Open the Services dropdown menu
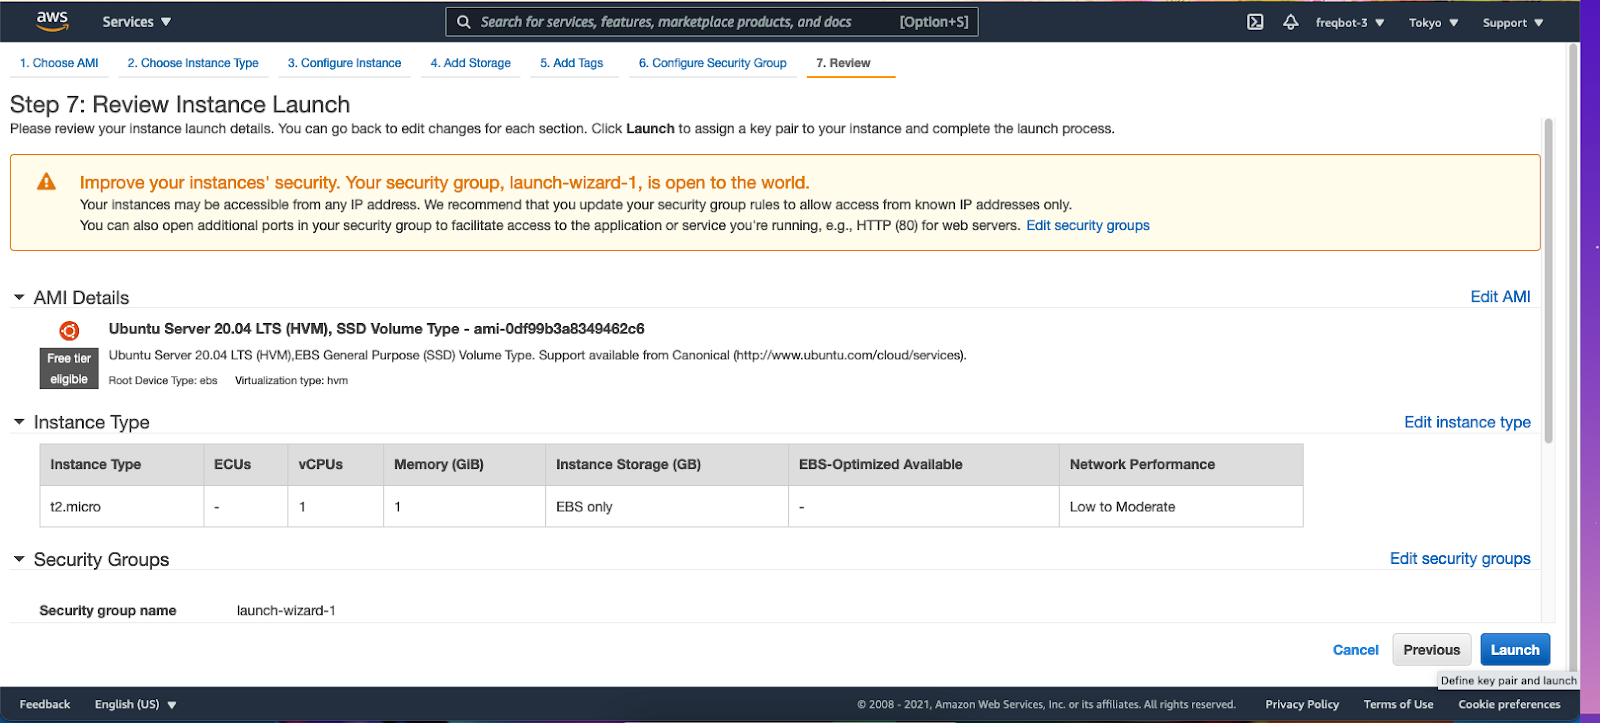The width and height of the screenshot is (1600, 723). [x=137, y=22]
